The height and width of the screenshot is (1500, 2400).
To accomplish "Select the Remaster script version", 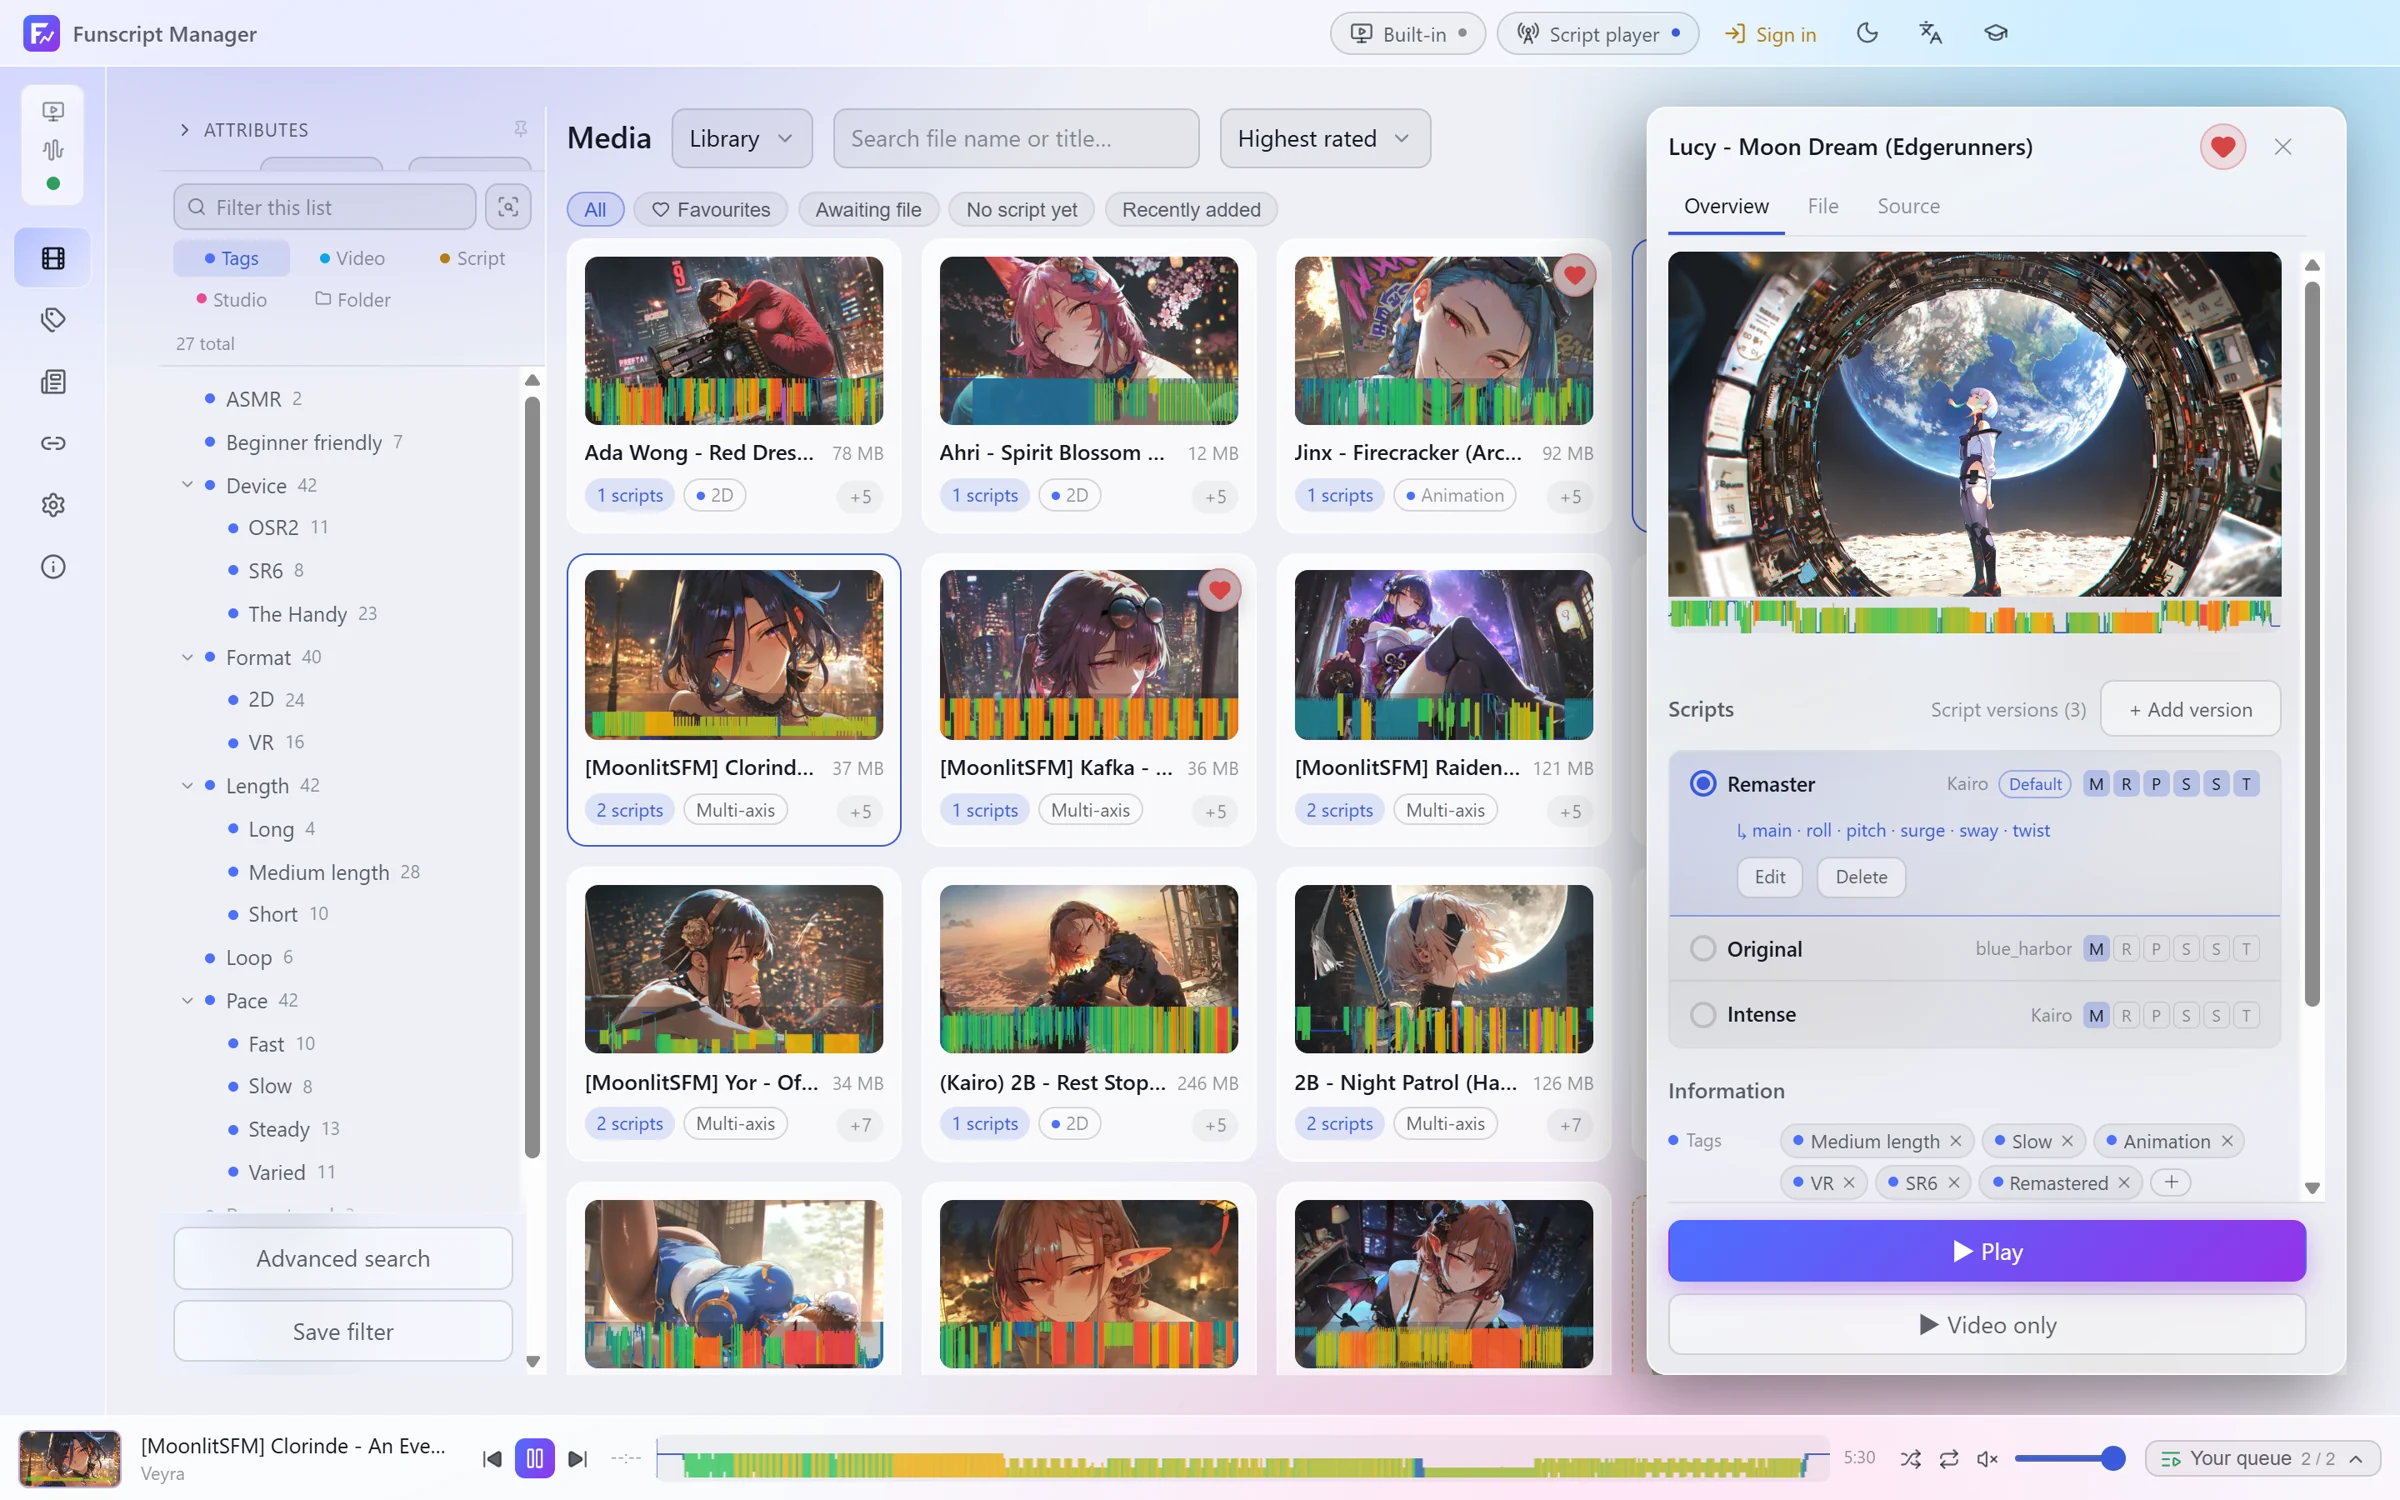I will [x=1703, y=784].
